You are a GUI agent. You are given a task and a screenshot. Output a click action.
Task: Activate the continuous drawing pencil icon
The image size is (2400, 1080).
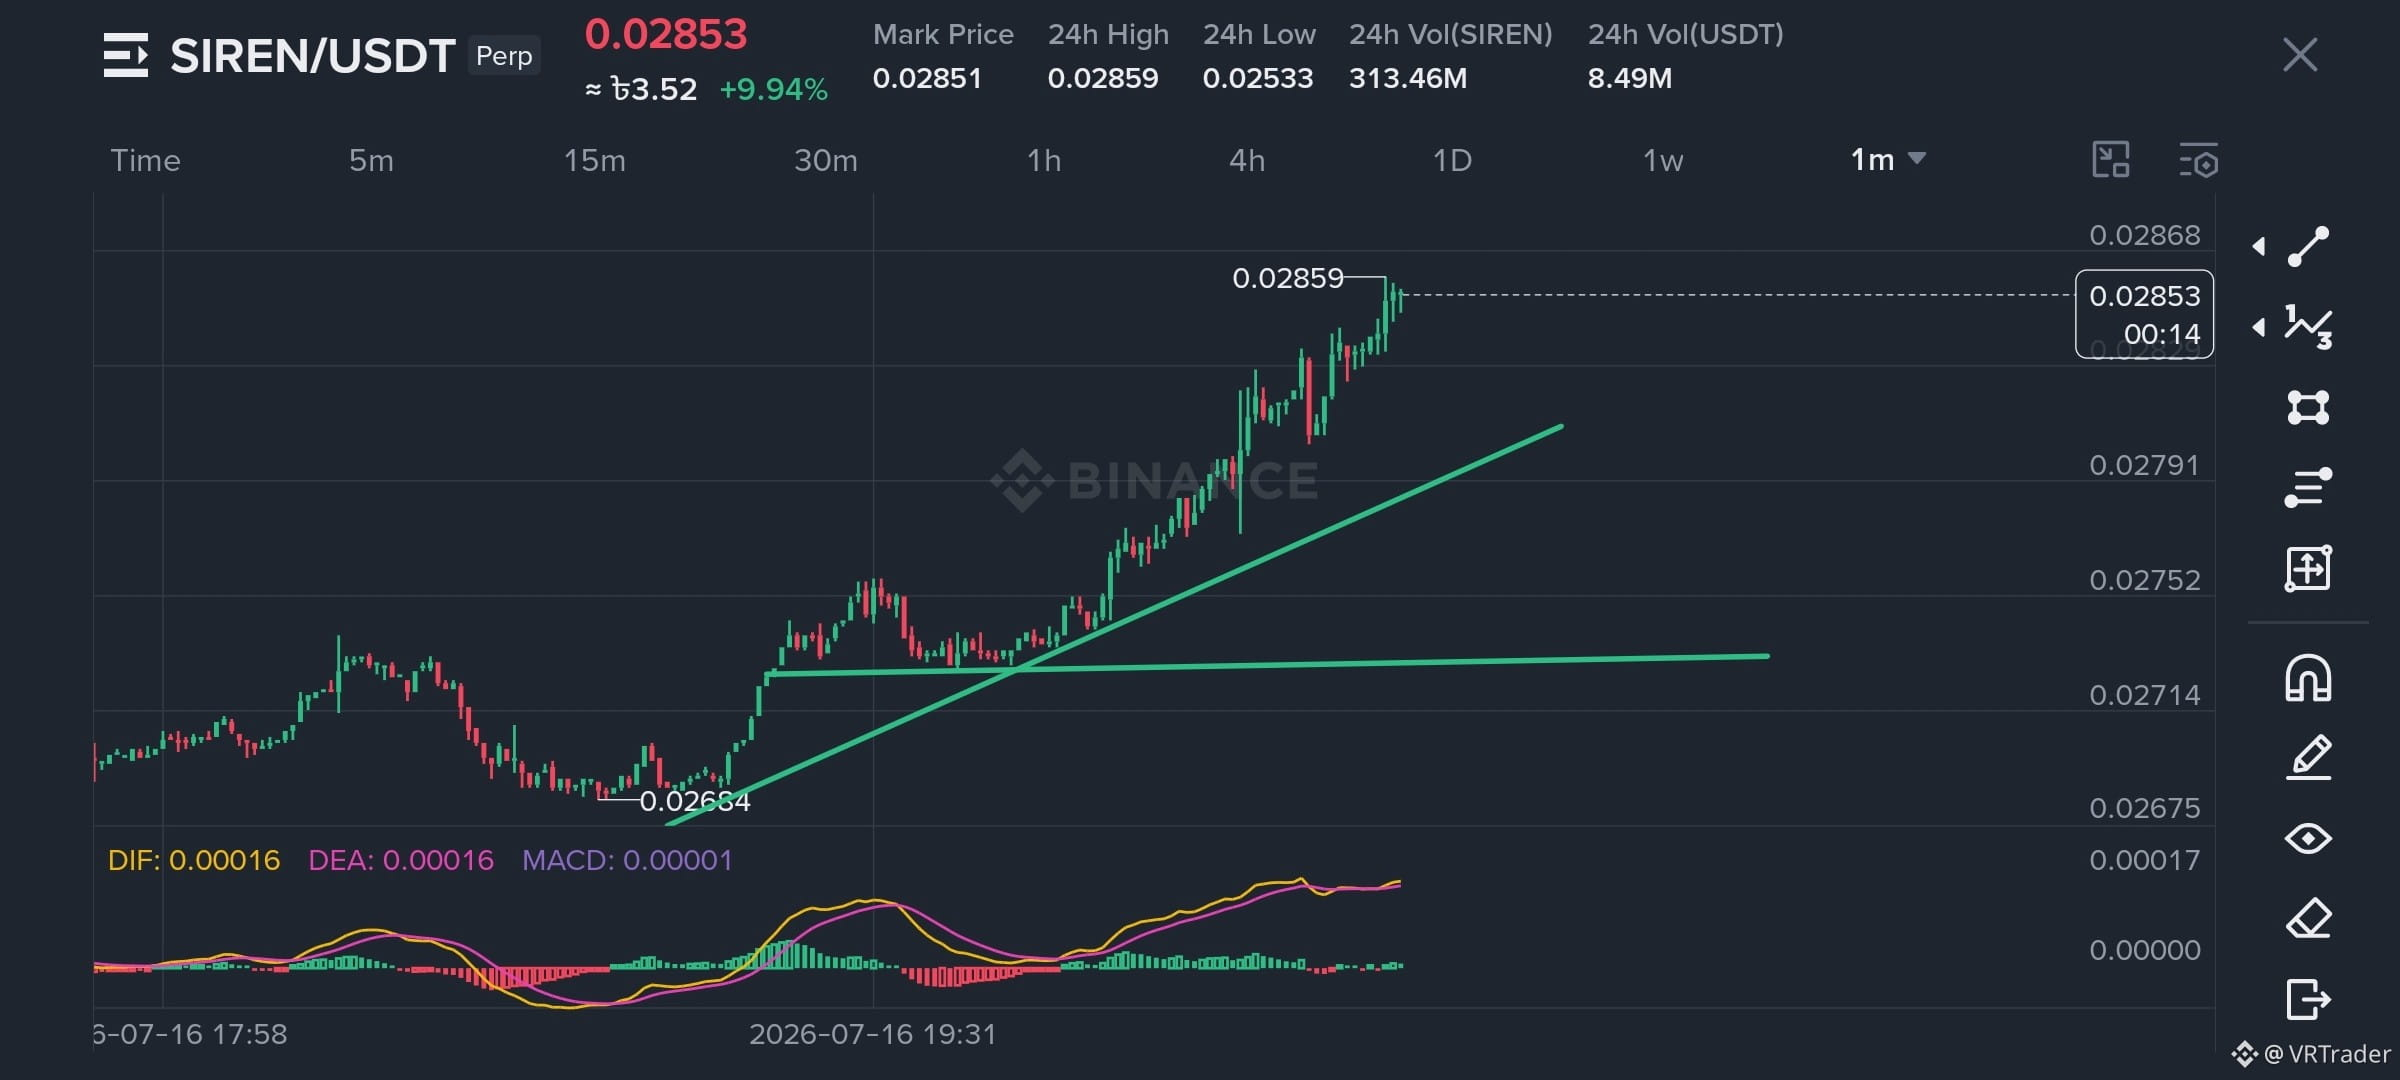click(x=2308, y=757)
